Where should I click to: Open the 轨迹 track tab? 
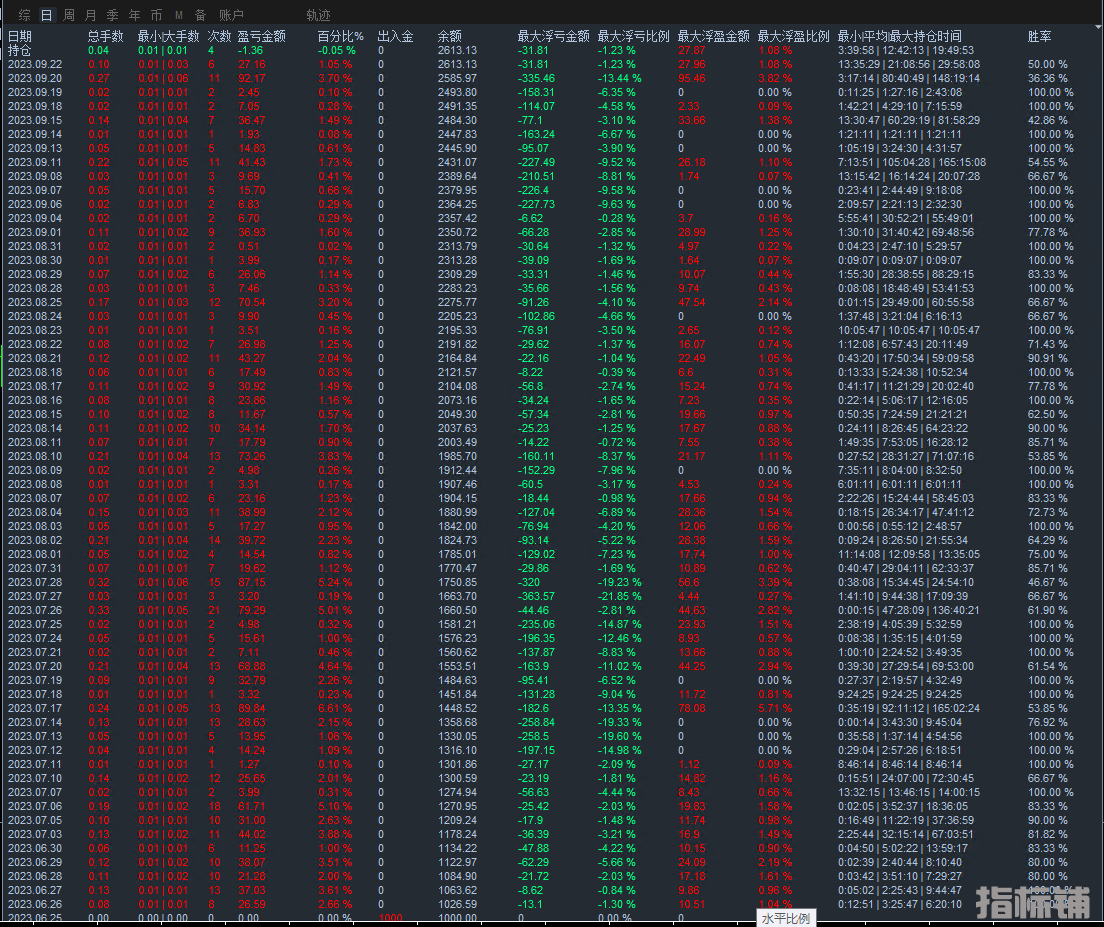(318, 15)
